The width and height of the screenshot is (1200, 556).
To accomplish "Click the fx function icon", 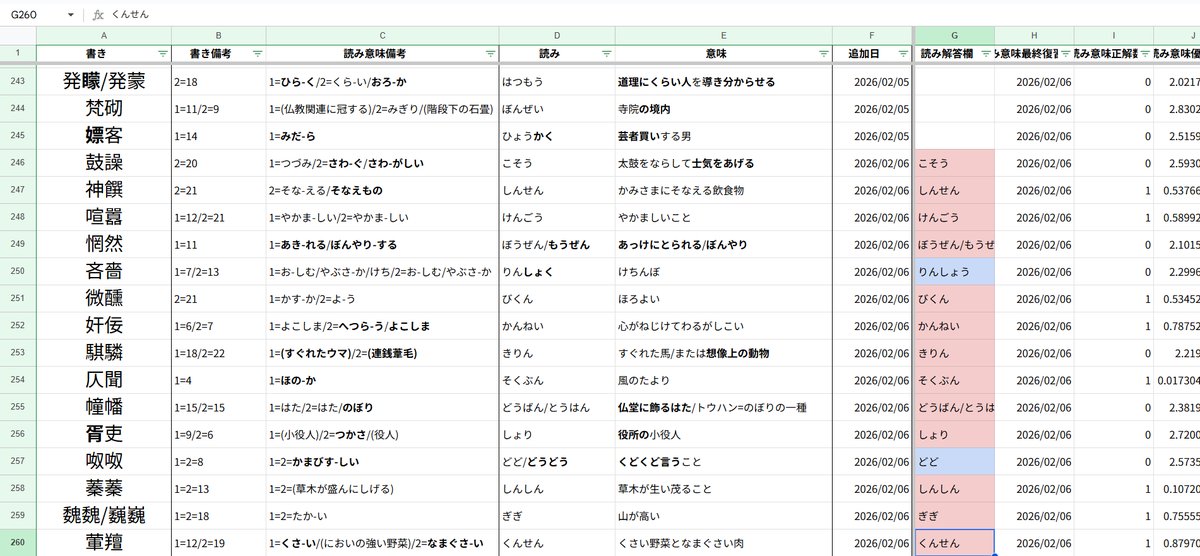I will pos(97,15).
